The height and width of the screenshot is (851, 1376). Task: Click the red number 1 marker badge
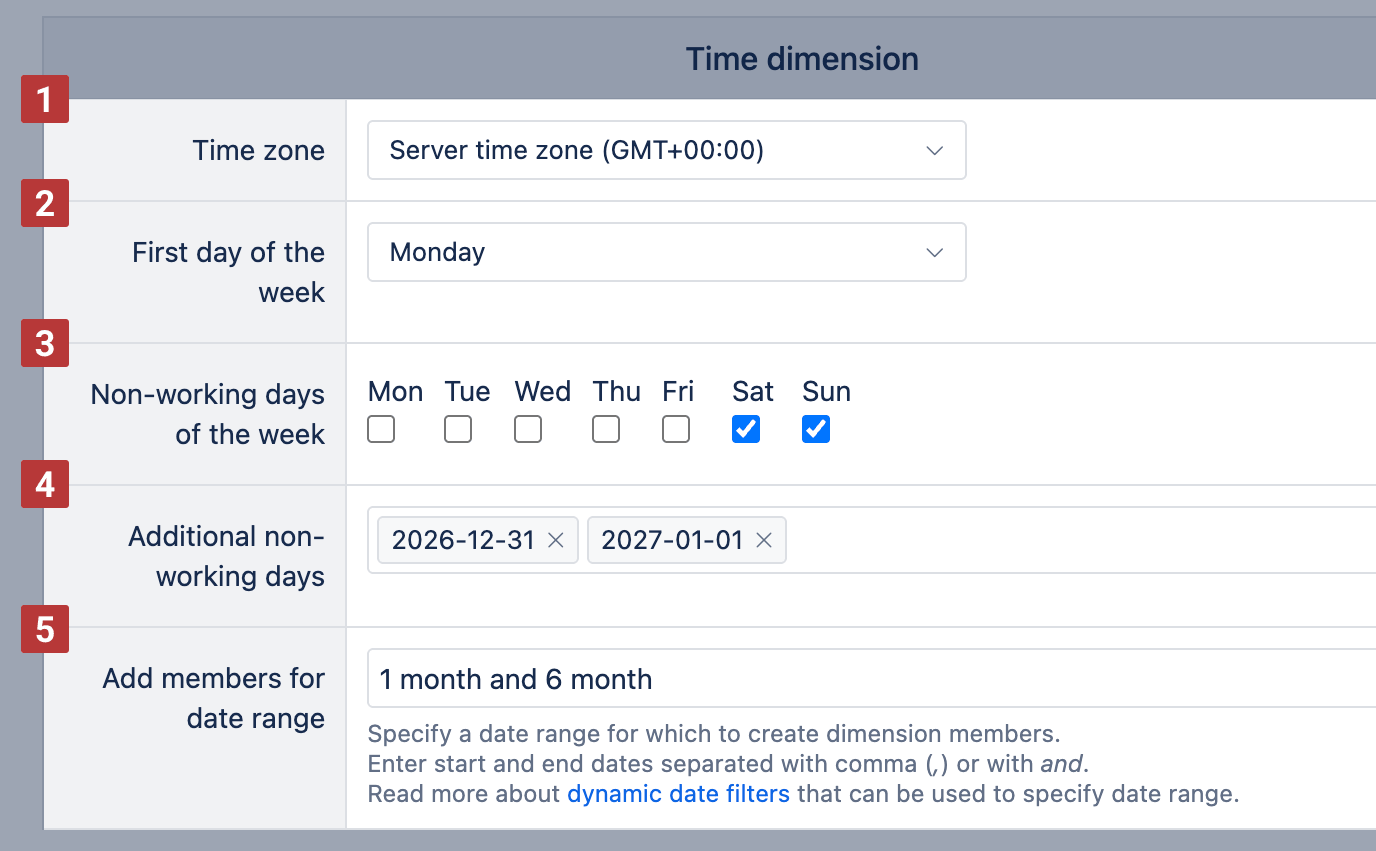coord(45,99)
